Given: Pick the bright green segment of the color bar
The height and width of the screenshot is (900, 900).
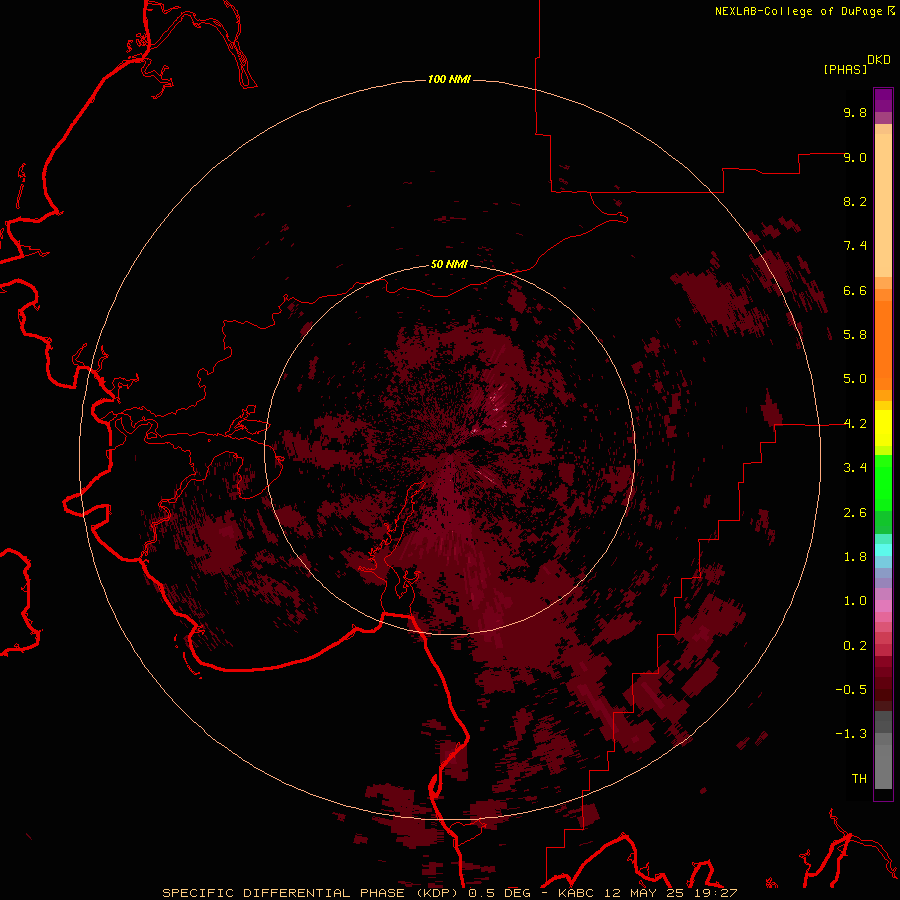Looking at the screenshot, I should [x=883, y=483].
